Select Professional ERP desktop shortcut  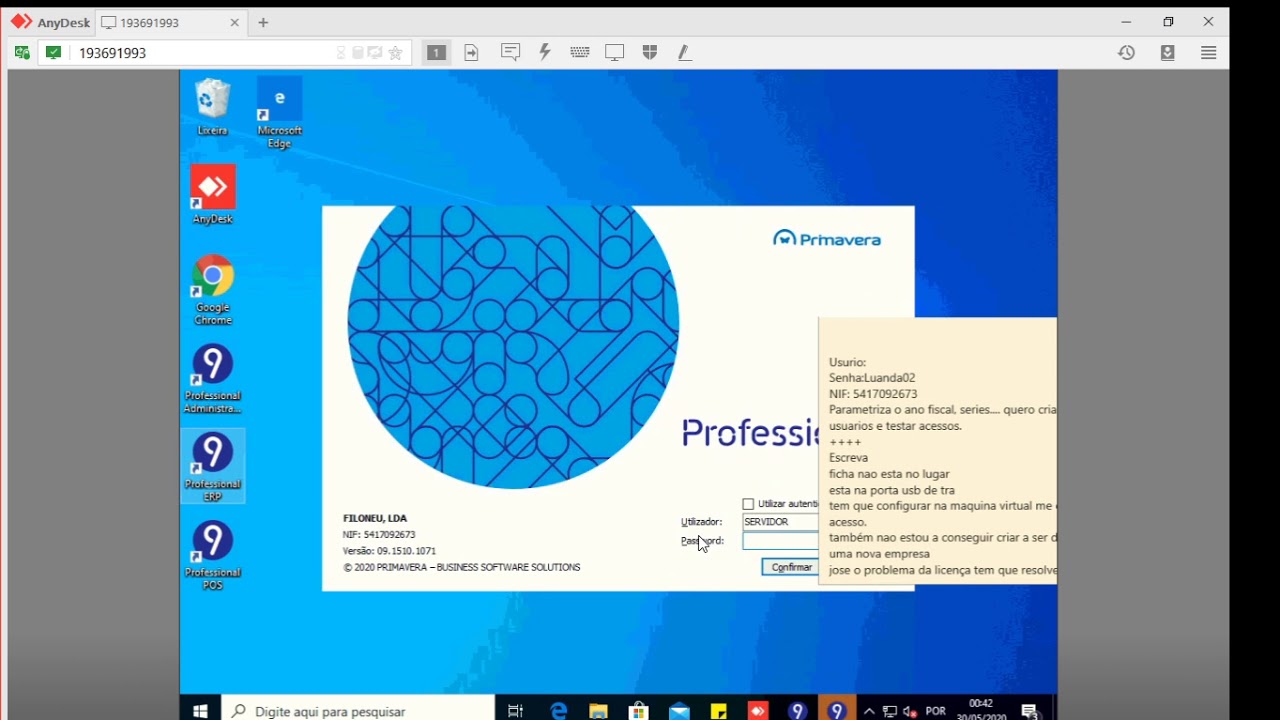pos(212,466)
